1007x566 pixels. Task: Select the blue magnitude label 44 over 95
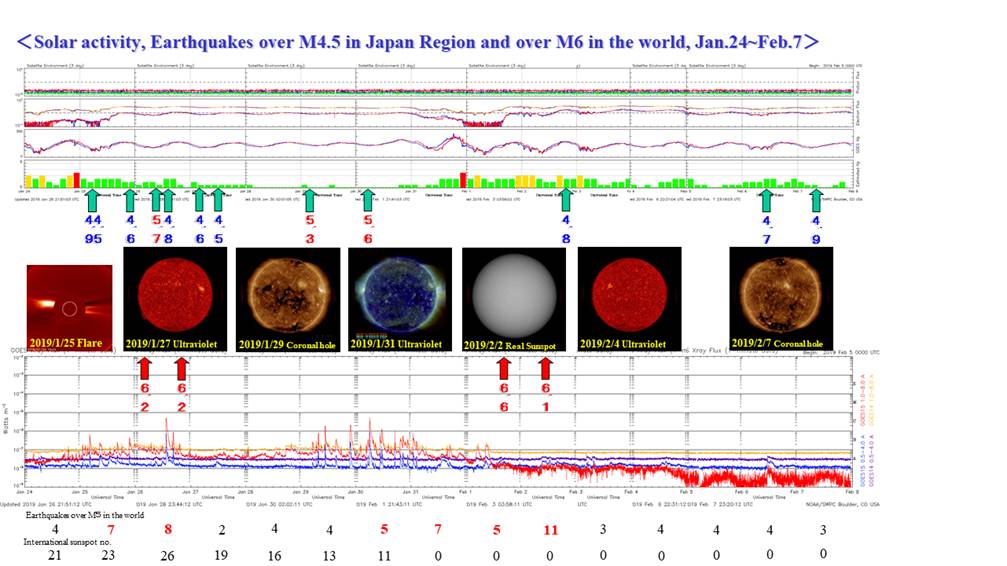point(93,229)
